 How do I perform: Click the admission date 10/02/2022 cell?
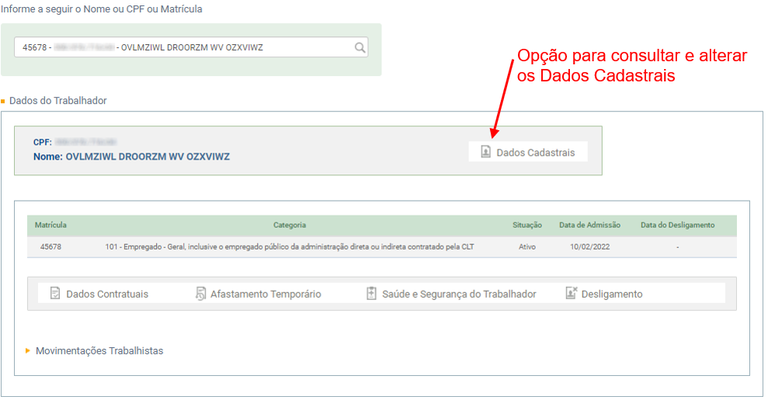click(590, 246)
